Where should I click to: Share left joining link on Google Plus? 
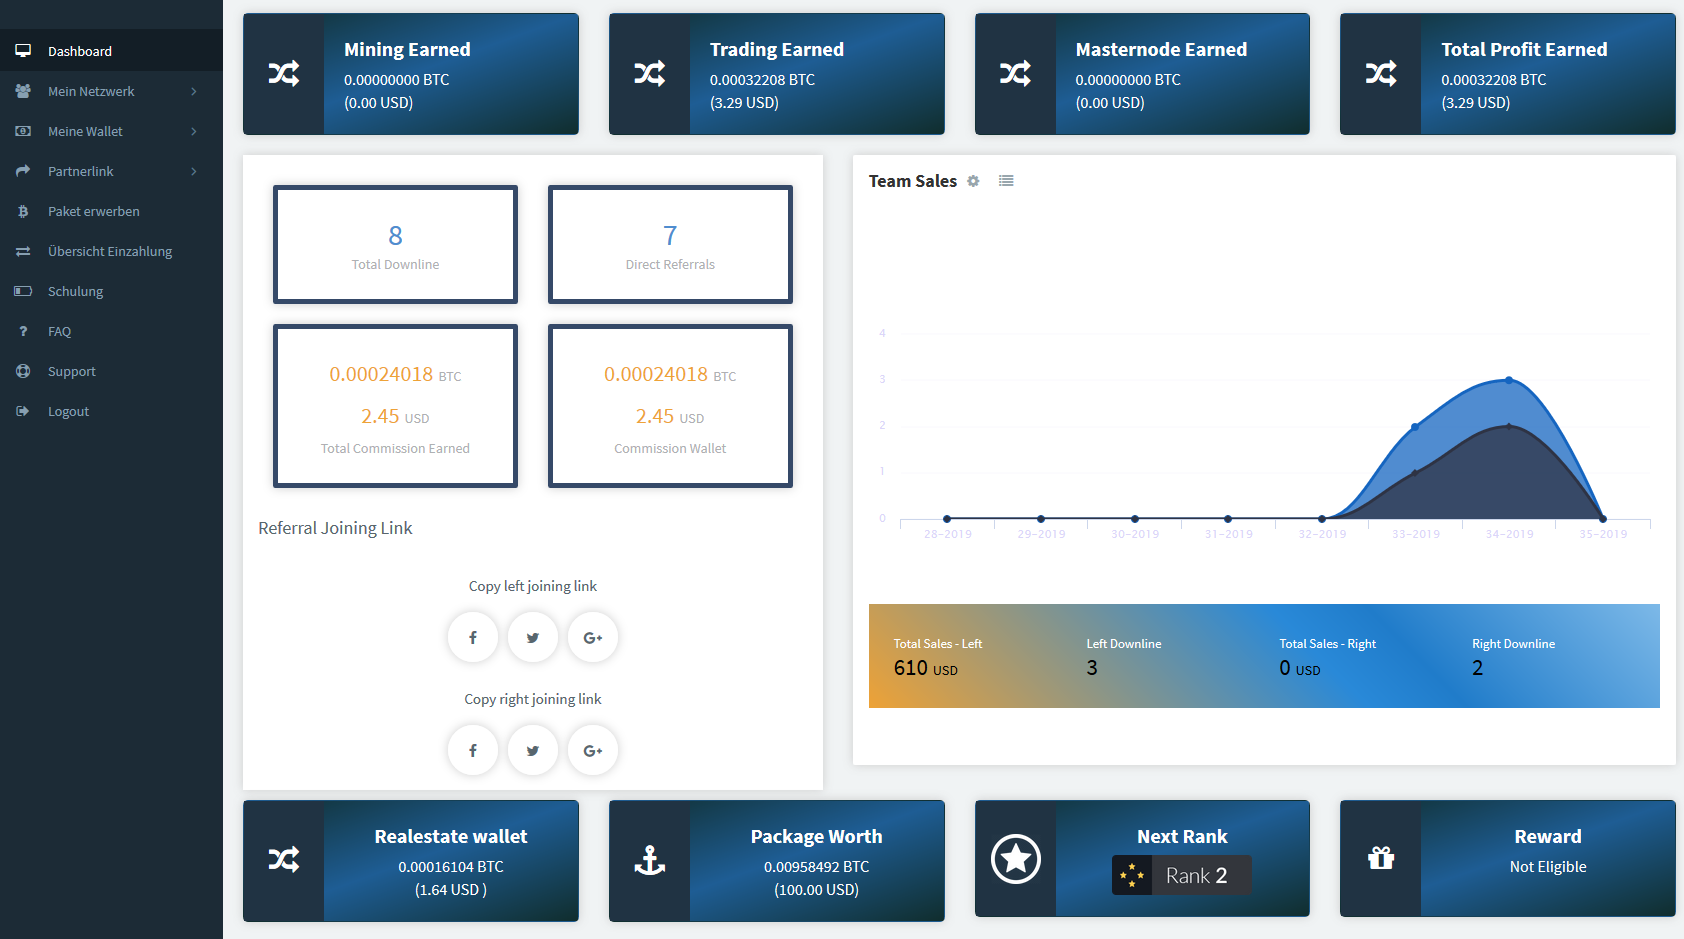pyautogui.click(x=593, y=637)
